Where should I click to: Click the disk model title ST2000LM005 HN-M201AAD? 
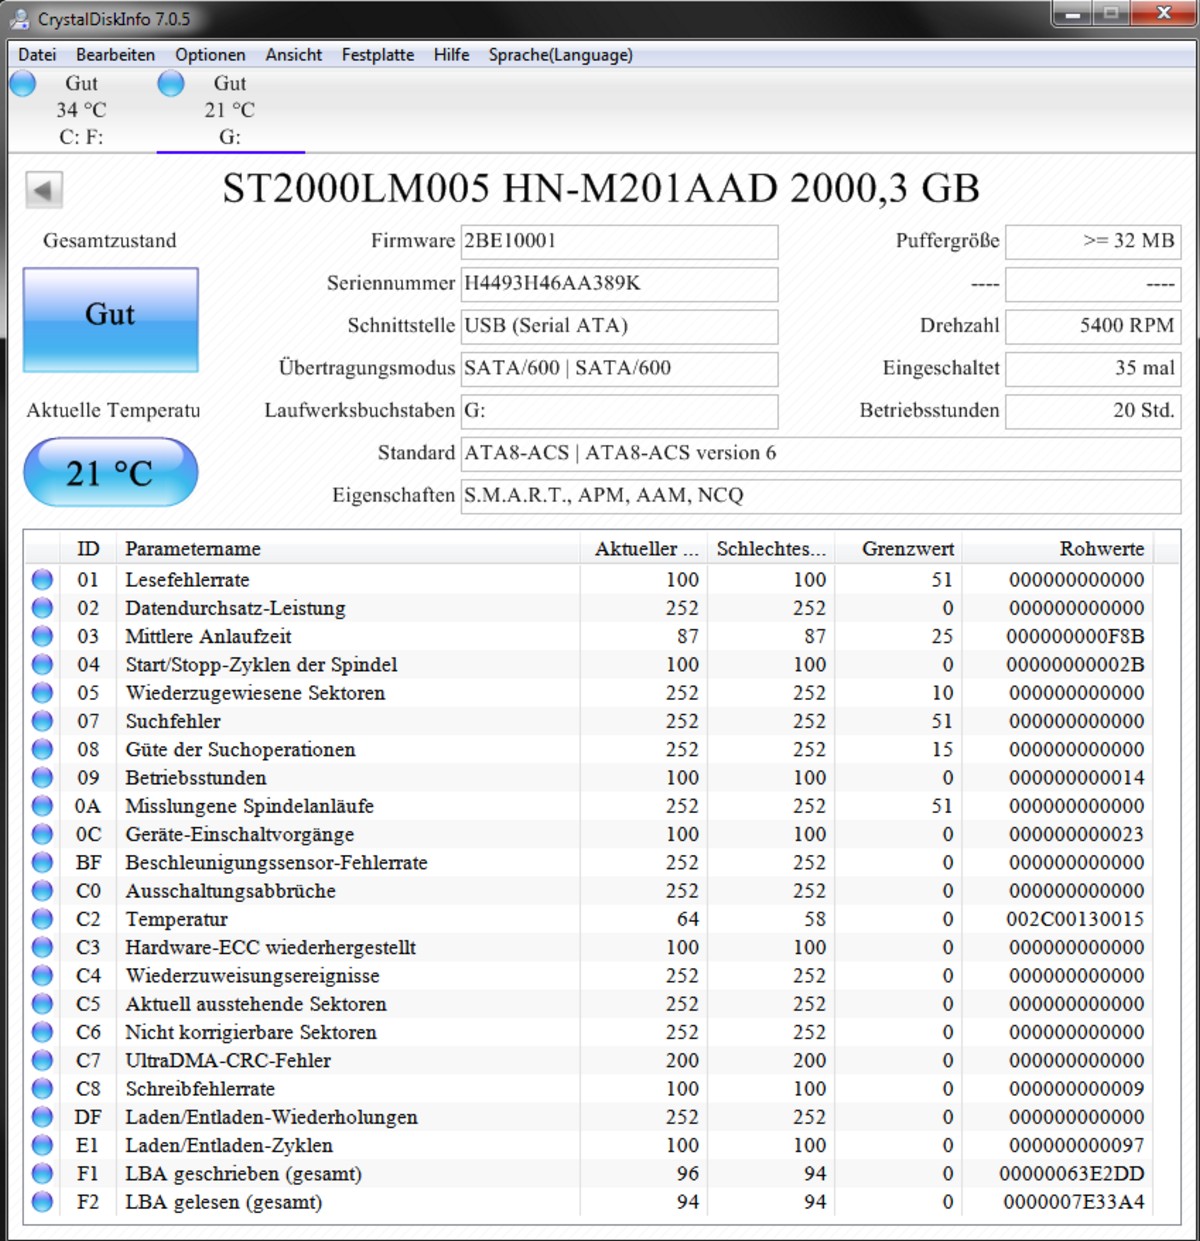pos(600,188)
